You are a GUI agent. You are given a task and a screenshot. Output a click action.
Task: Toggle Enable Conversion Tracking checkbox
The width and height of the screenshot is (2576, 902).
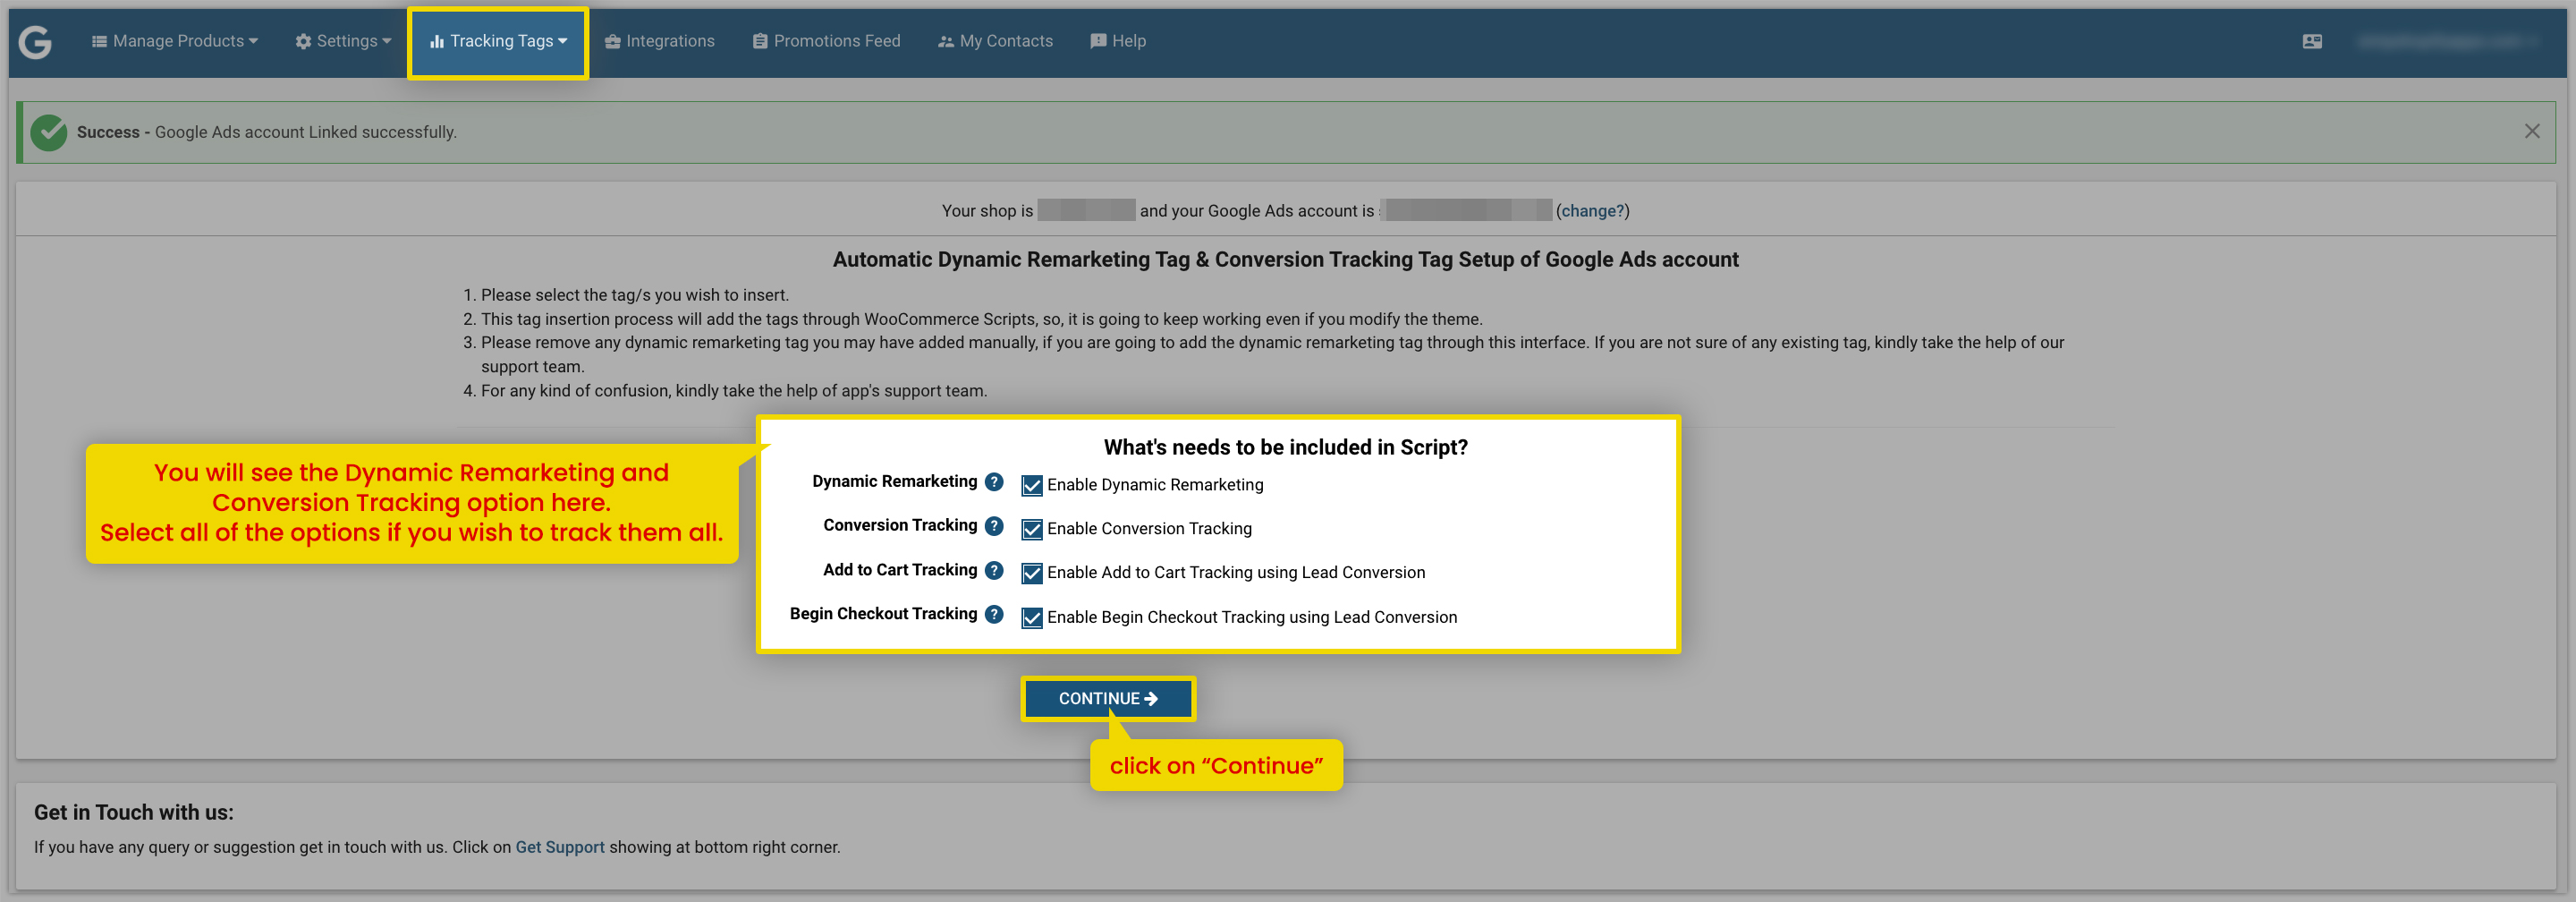1032,529
